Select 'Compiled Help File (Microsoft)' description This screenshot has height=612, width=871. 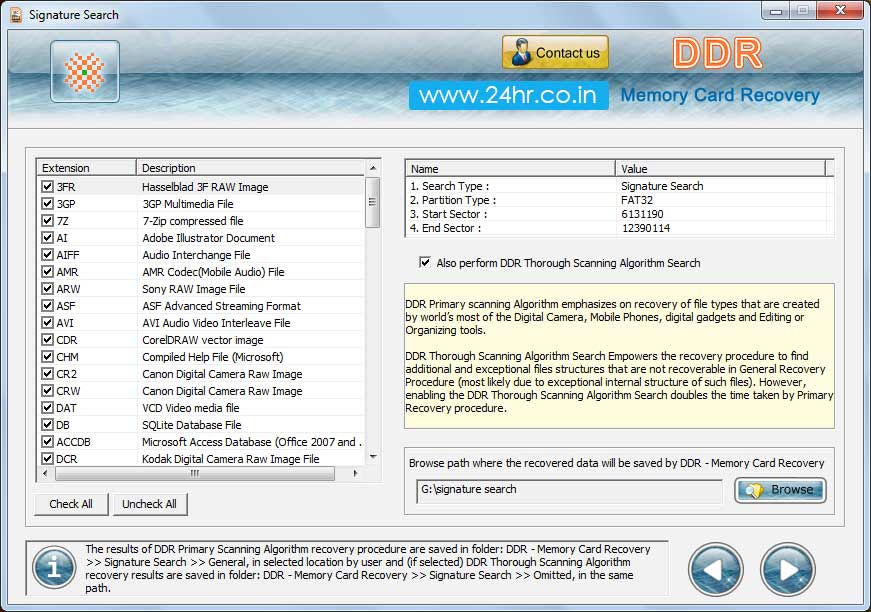213,357
